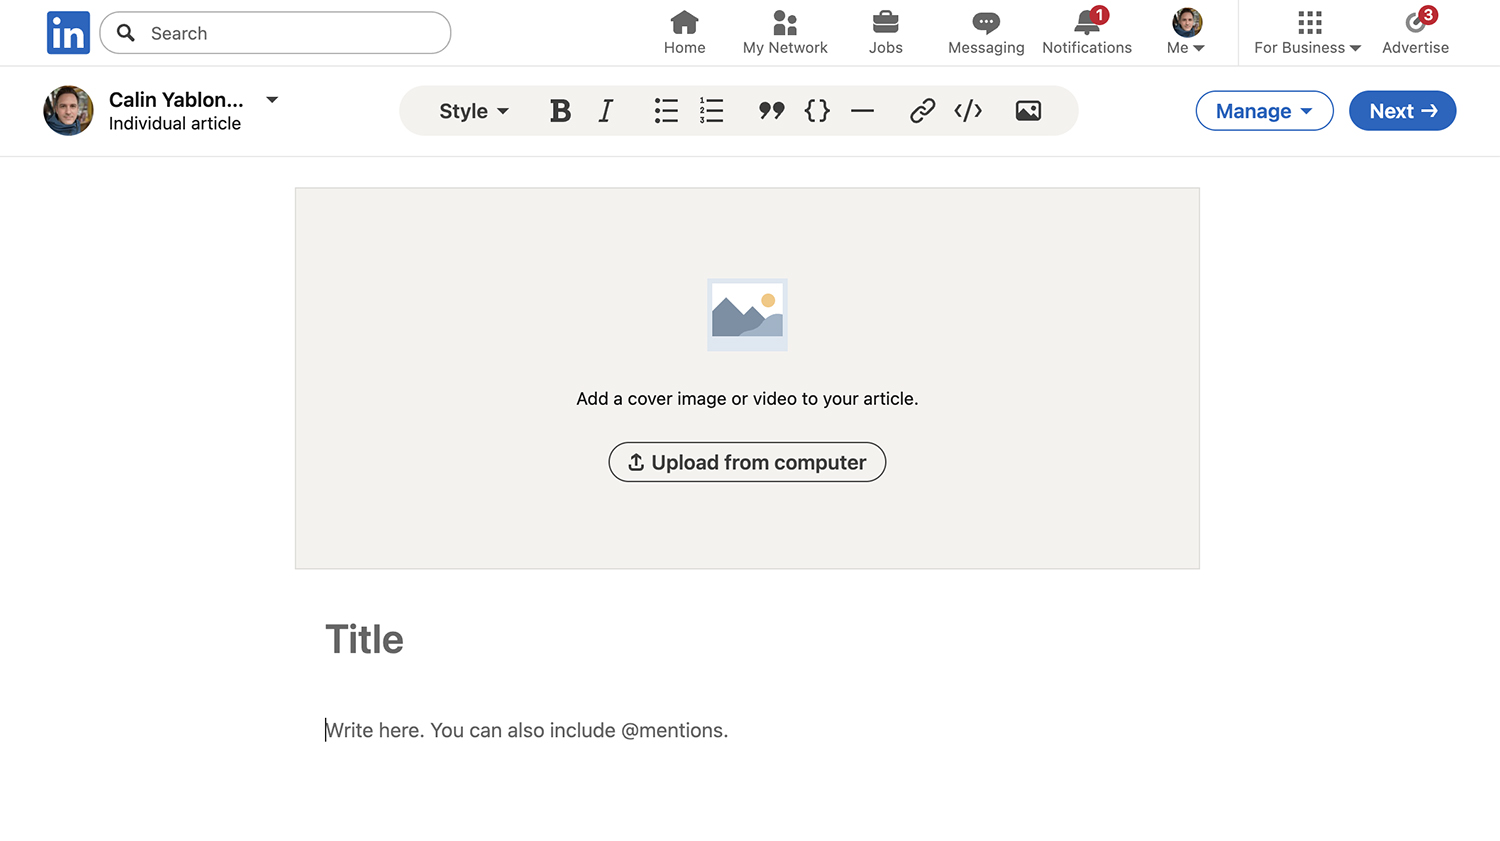Check your Notifications
Screen dimensions: 1500x841
coord(1087,32)
